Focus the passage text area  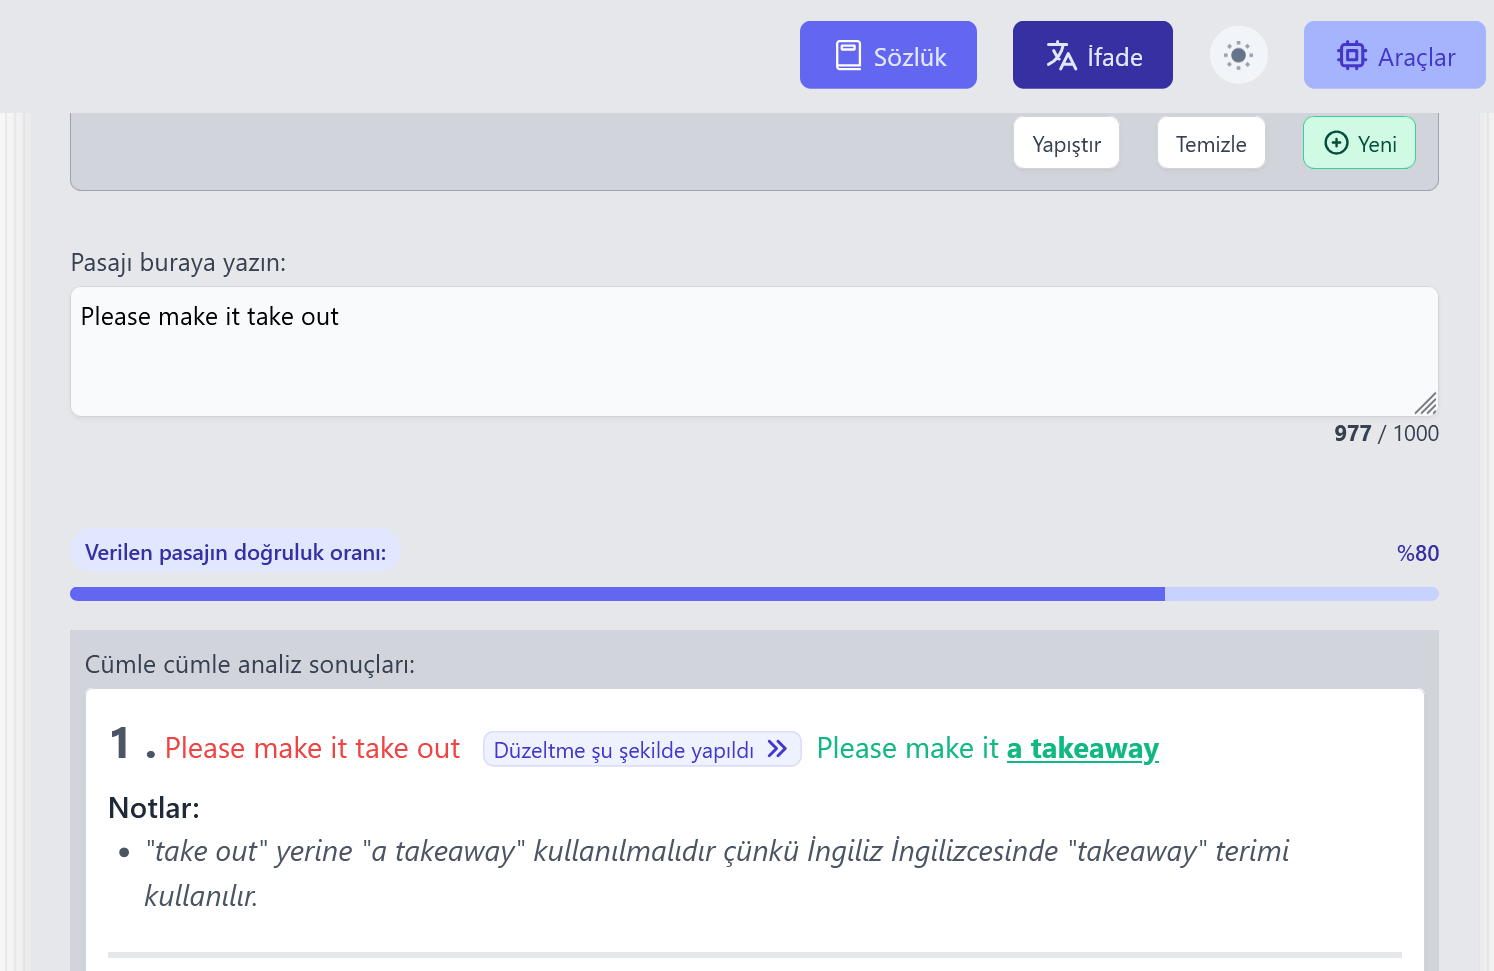tap(754, 352)
